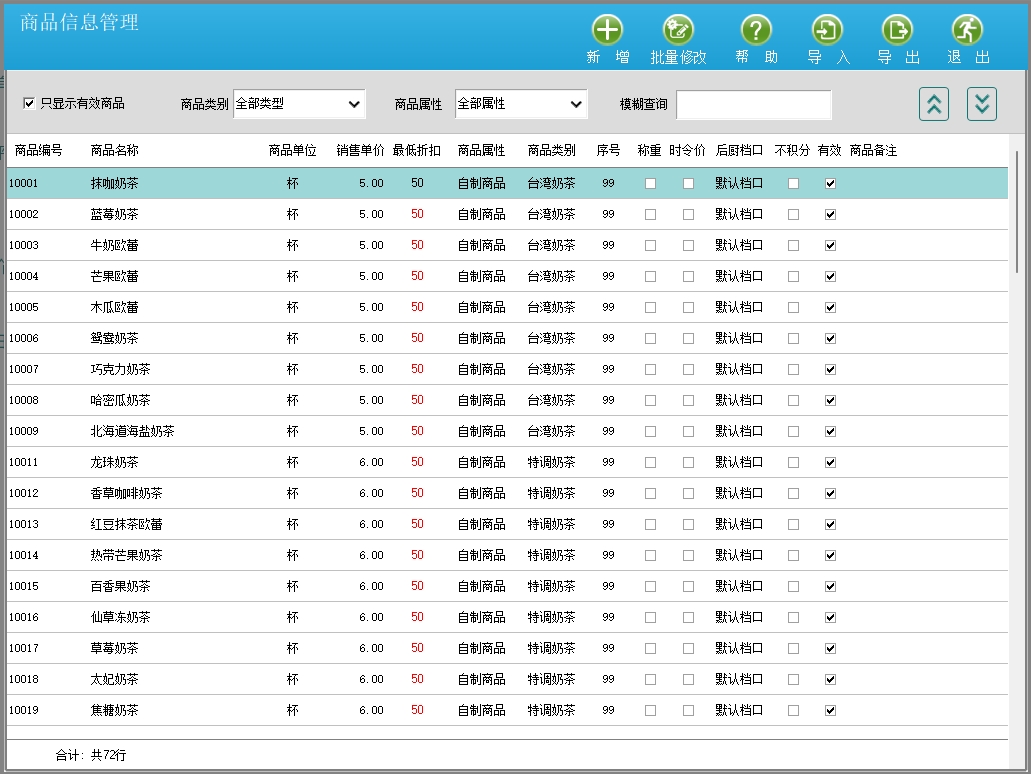
Task: Click the 商品名称 column header
Action: pos(114,151)
